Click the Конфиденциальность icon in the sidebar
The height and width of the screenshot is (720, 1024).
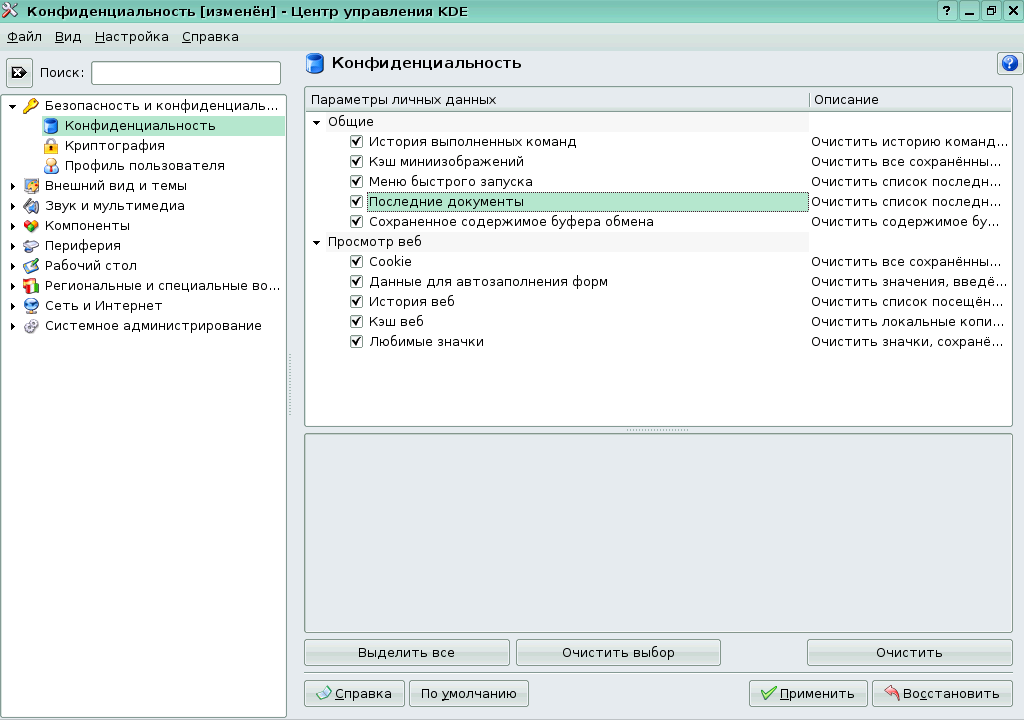52,126
